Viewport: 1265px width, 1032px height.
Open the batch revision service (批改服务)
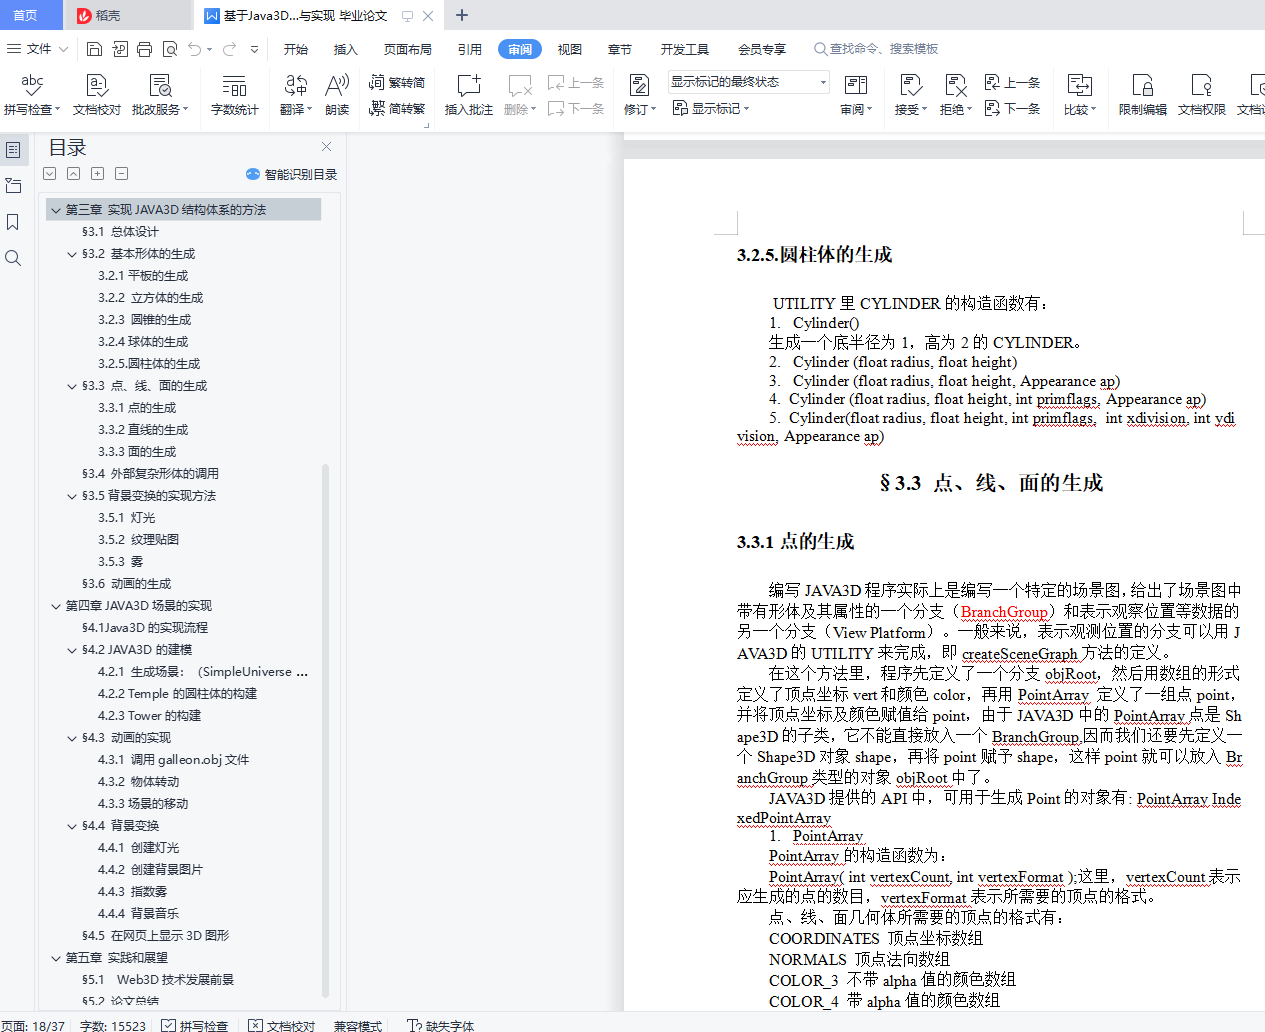pos(160,95)
